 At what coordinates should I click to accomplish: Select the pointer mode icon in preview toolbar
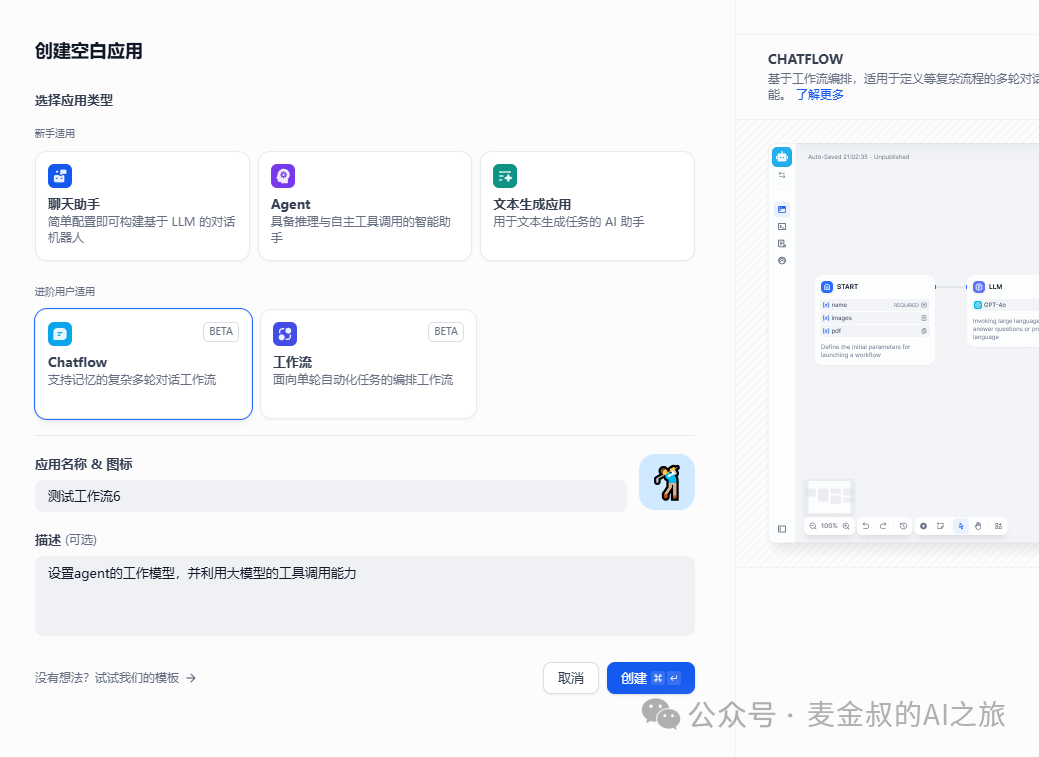point(961,526)
